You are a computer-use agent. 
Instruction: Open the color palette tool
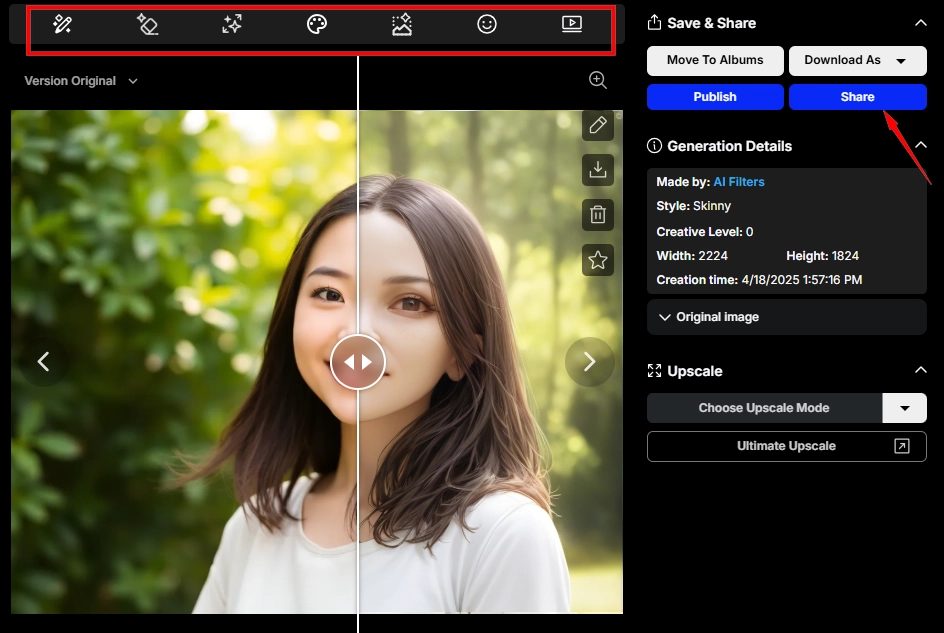coord(317,25)
